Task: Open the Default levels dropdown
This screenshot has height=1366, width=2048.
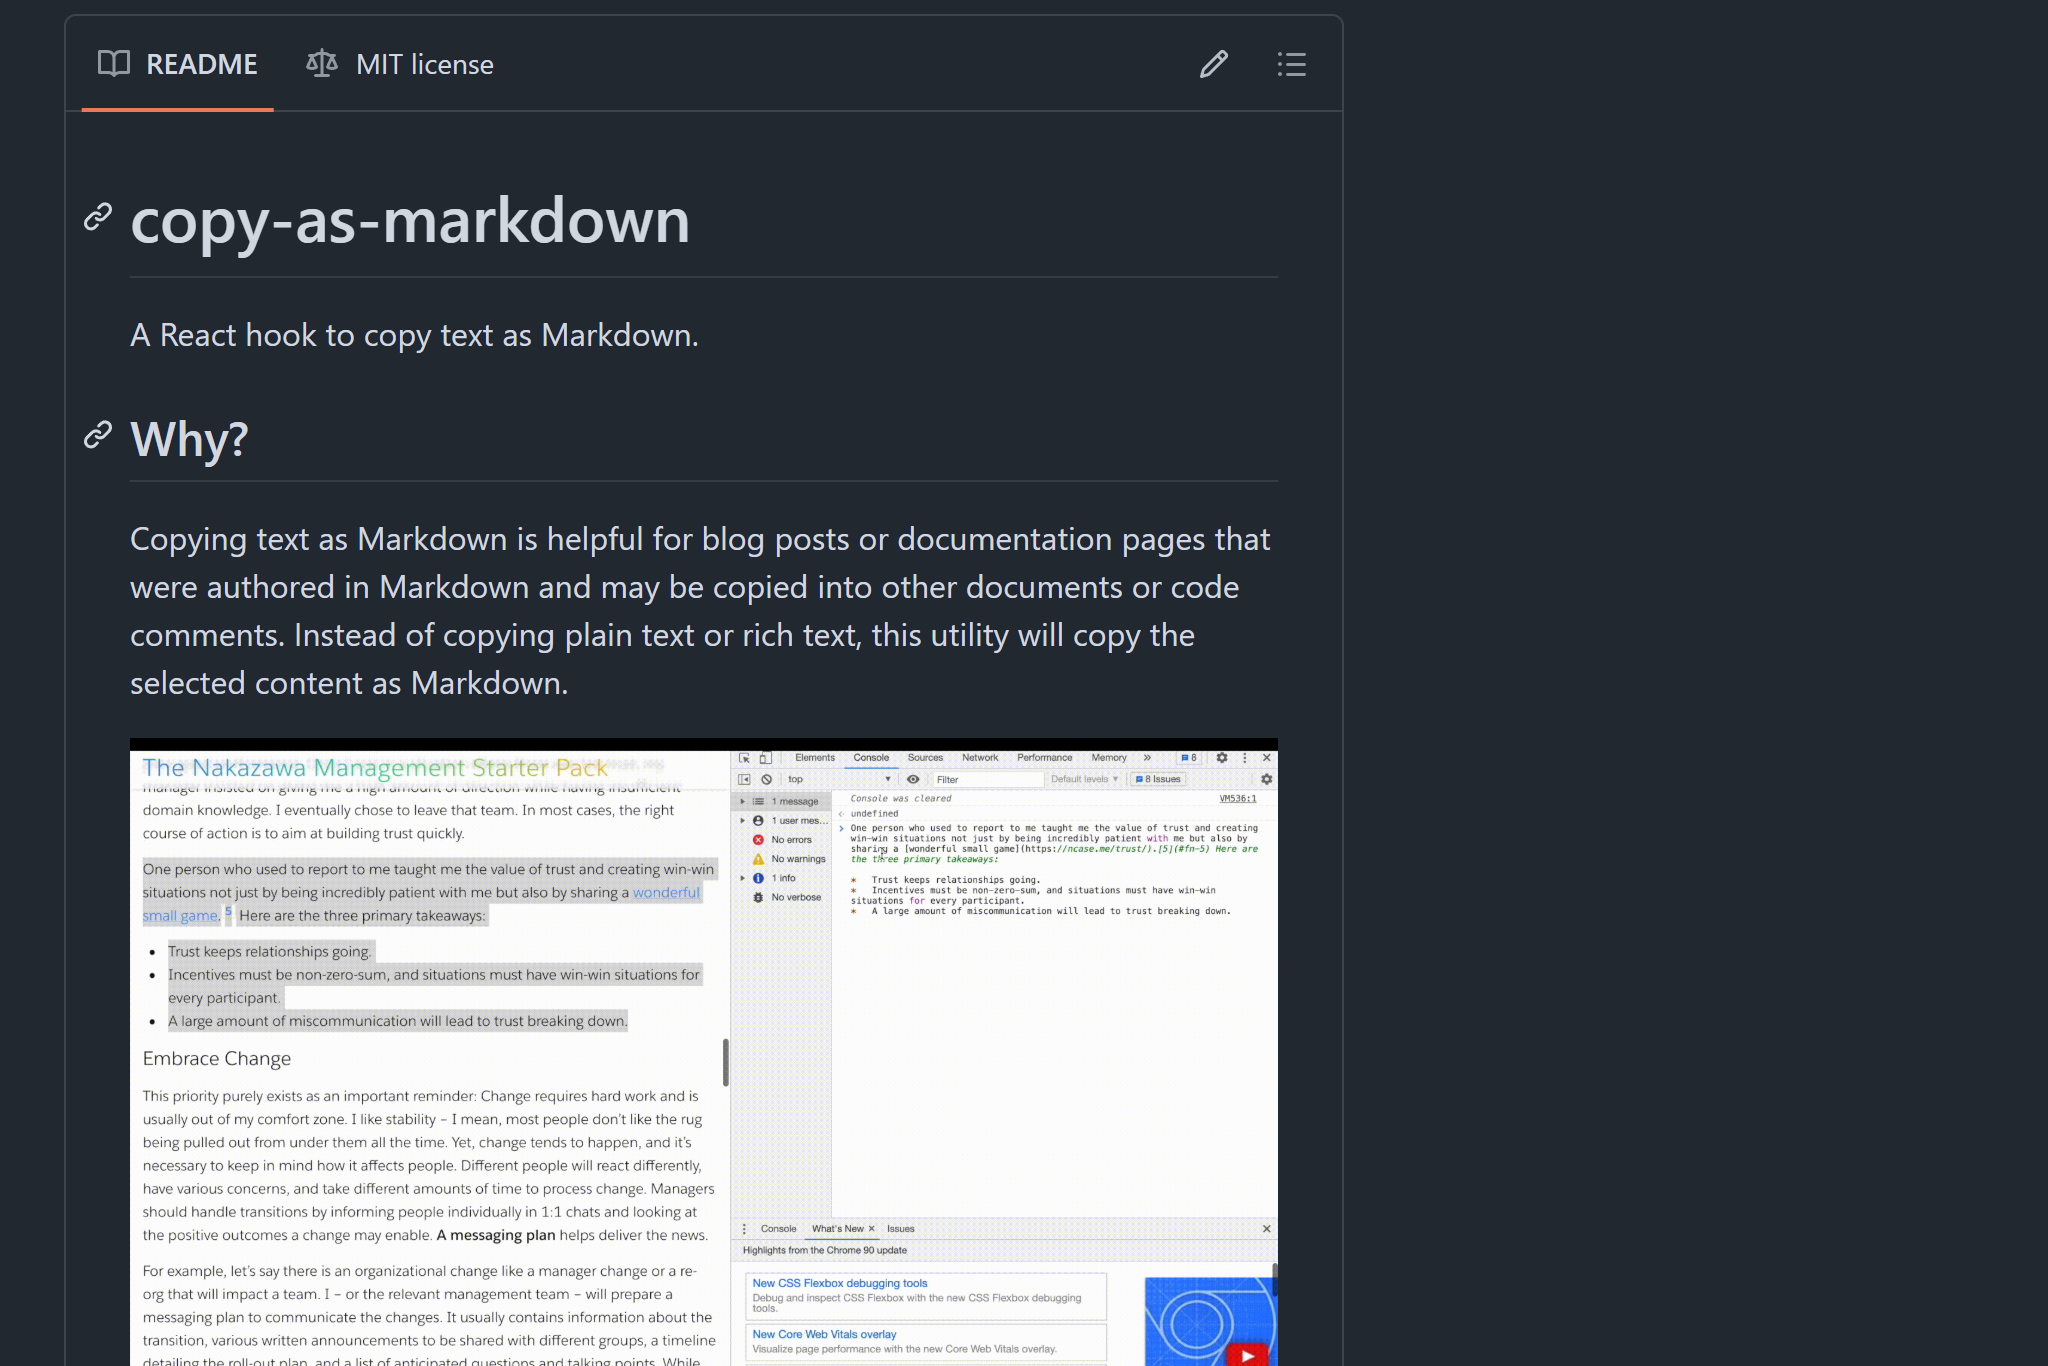Action: point(1084,779)
